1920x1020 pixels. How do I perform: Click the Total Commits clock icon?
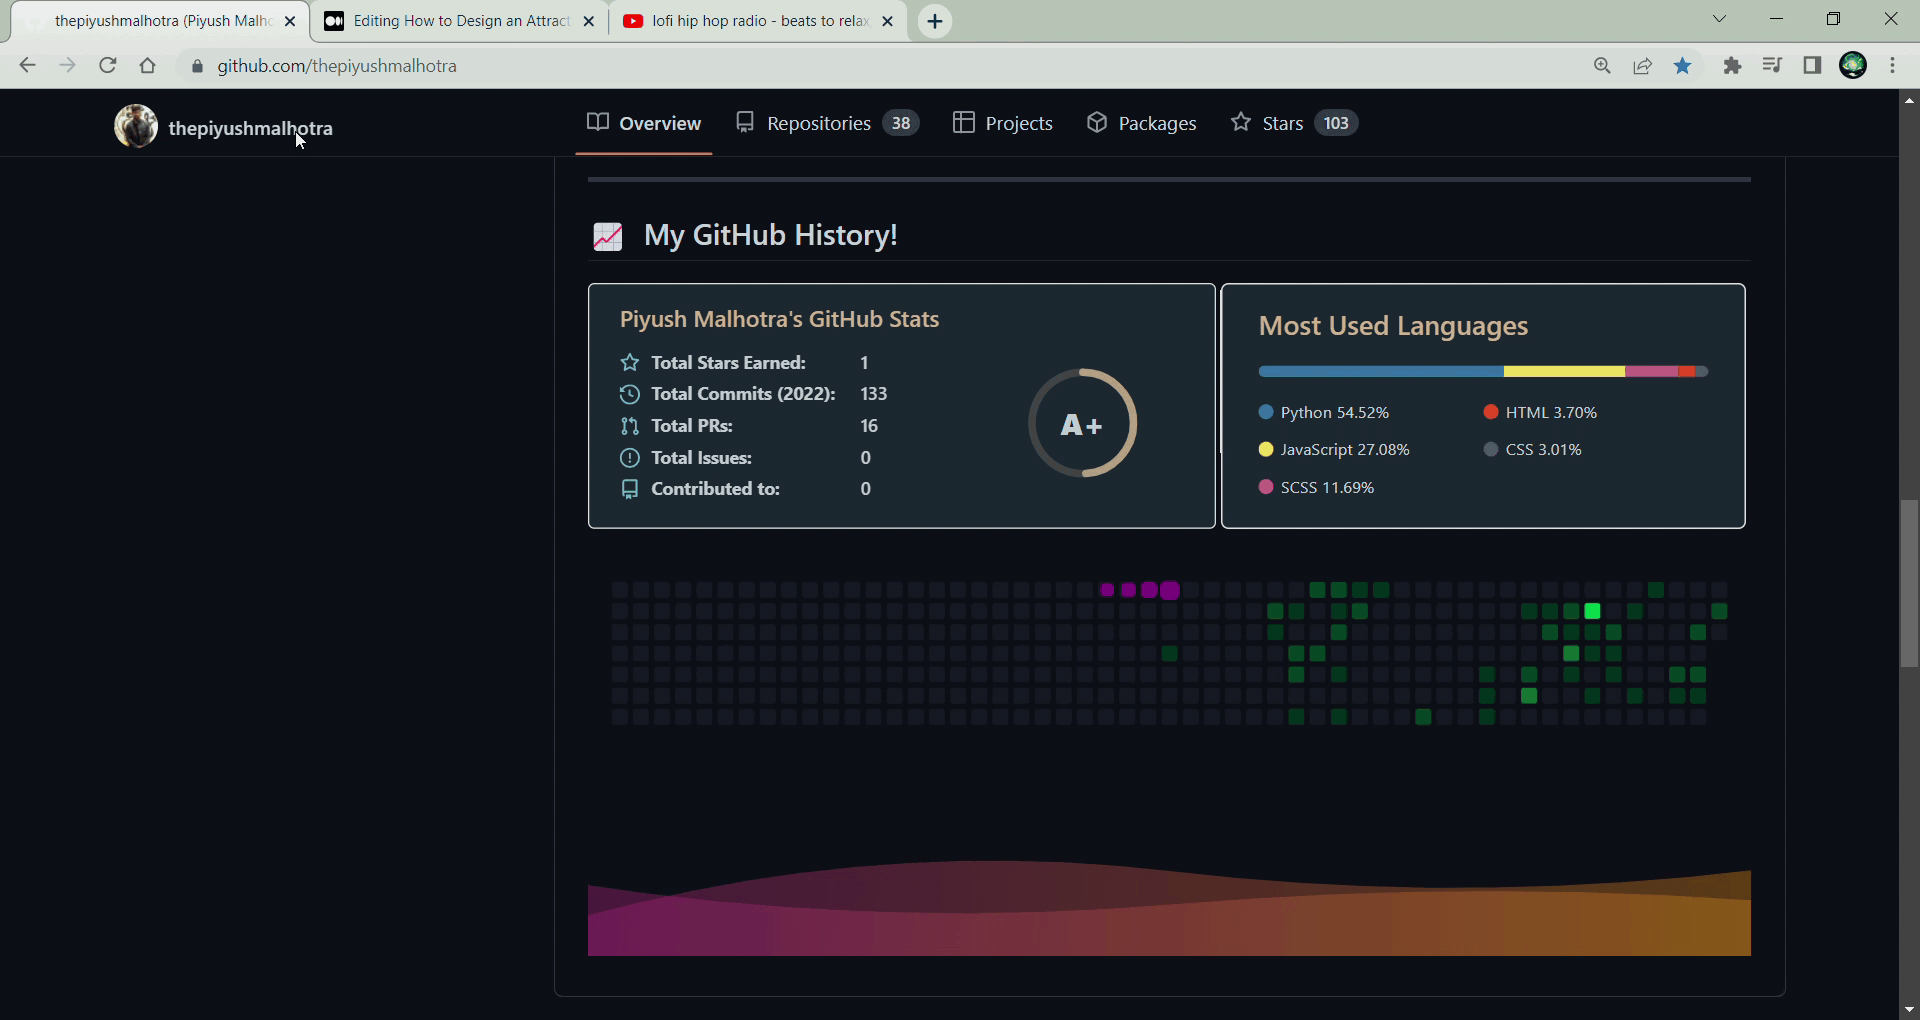629,394
